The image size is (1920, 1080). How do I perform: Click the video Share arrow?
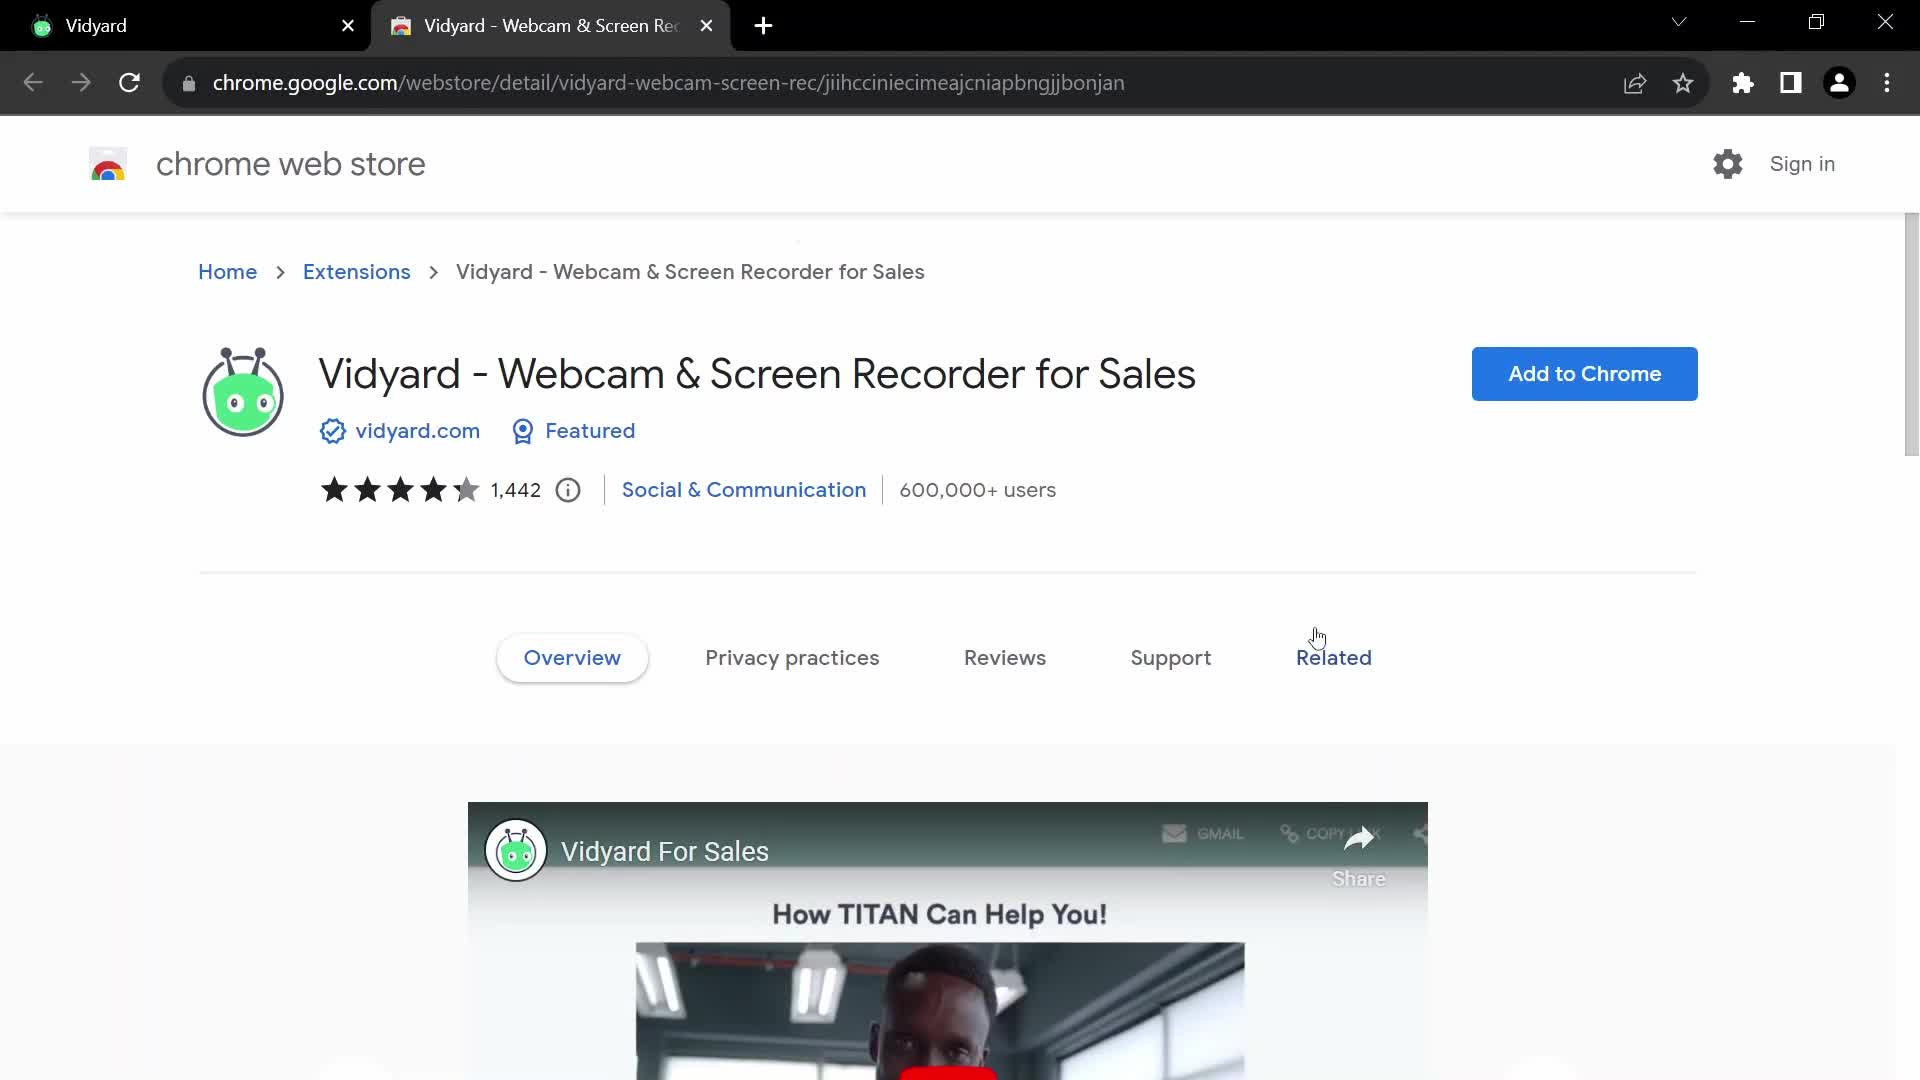click(1359, 840)
